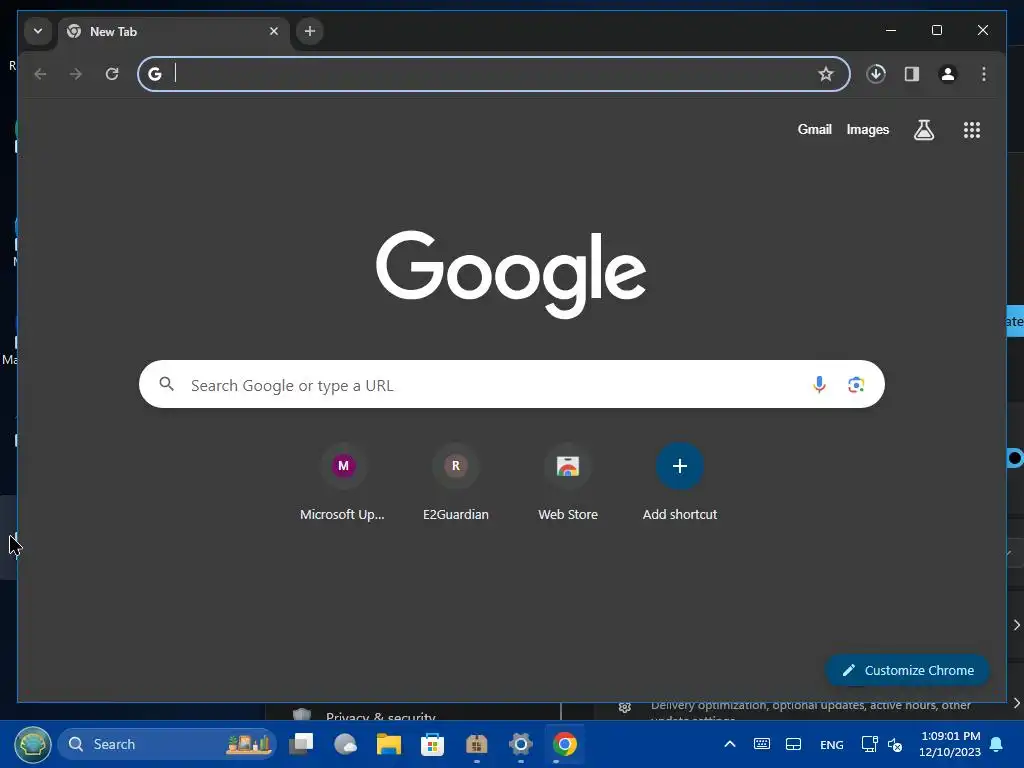Viewport: 1024px width, 768px height.
Task: Open File Explorer from the taskbar
Action: [x=389, y=744]
